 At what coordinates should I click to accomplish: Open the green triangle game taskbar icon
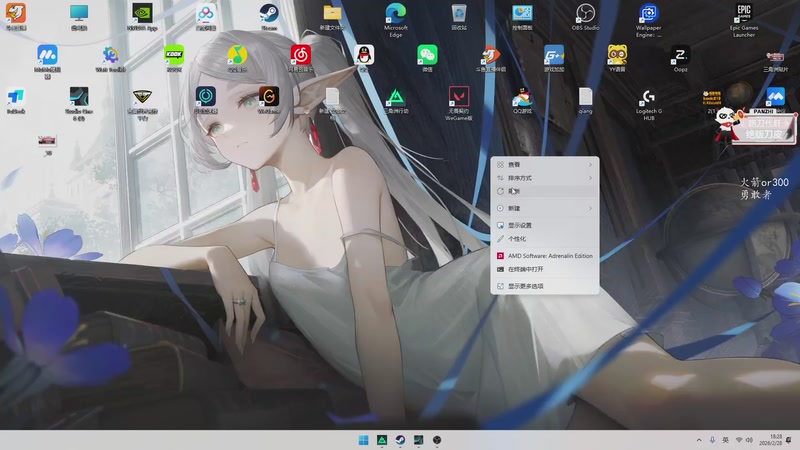[382, 440]
